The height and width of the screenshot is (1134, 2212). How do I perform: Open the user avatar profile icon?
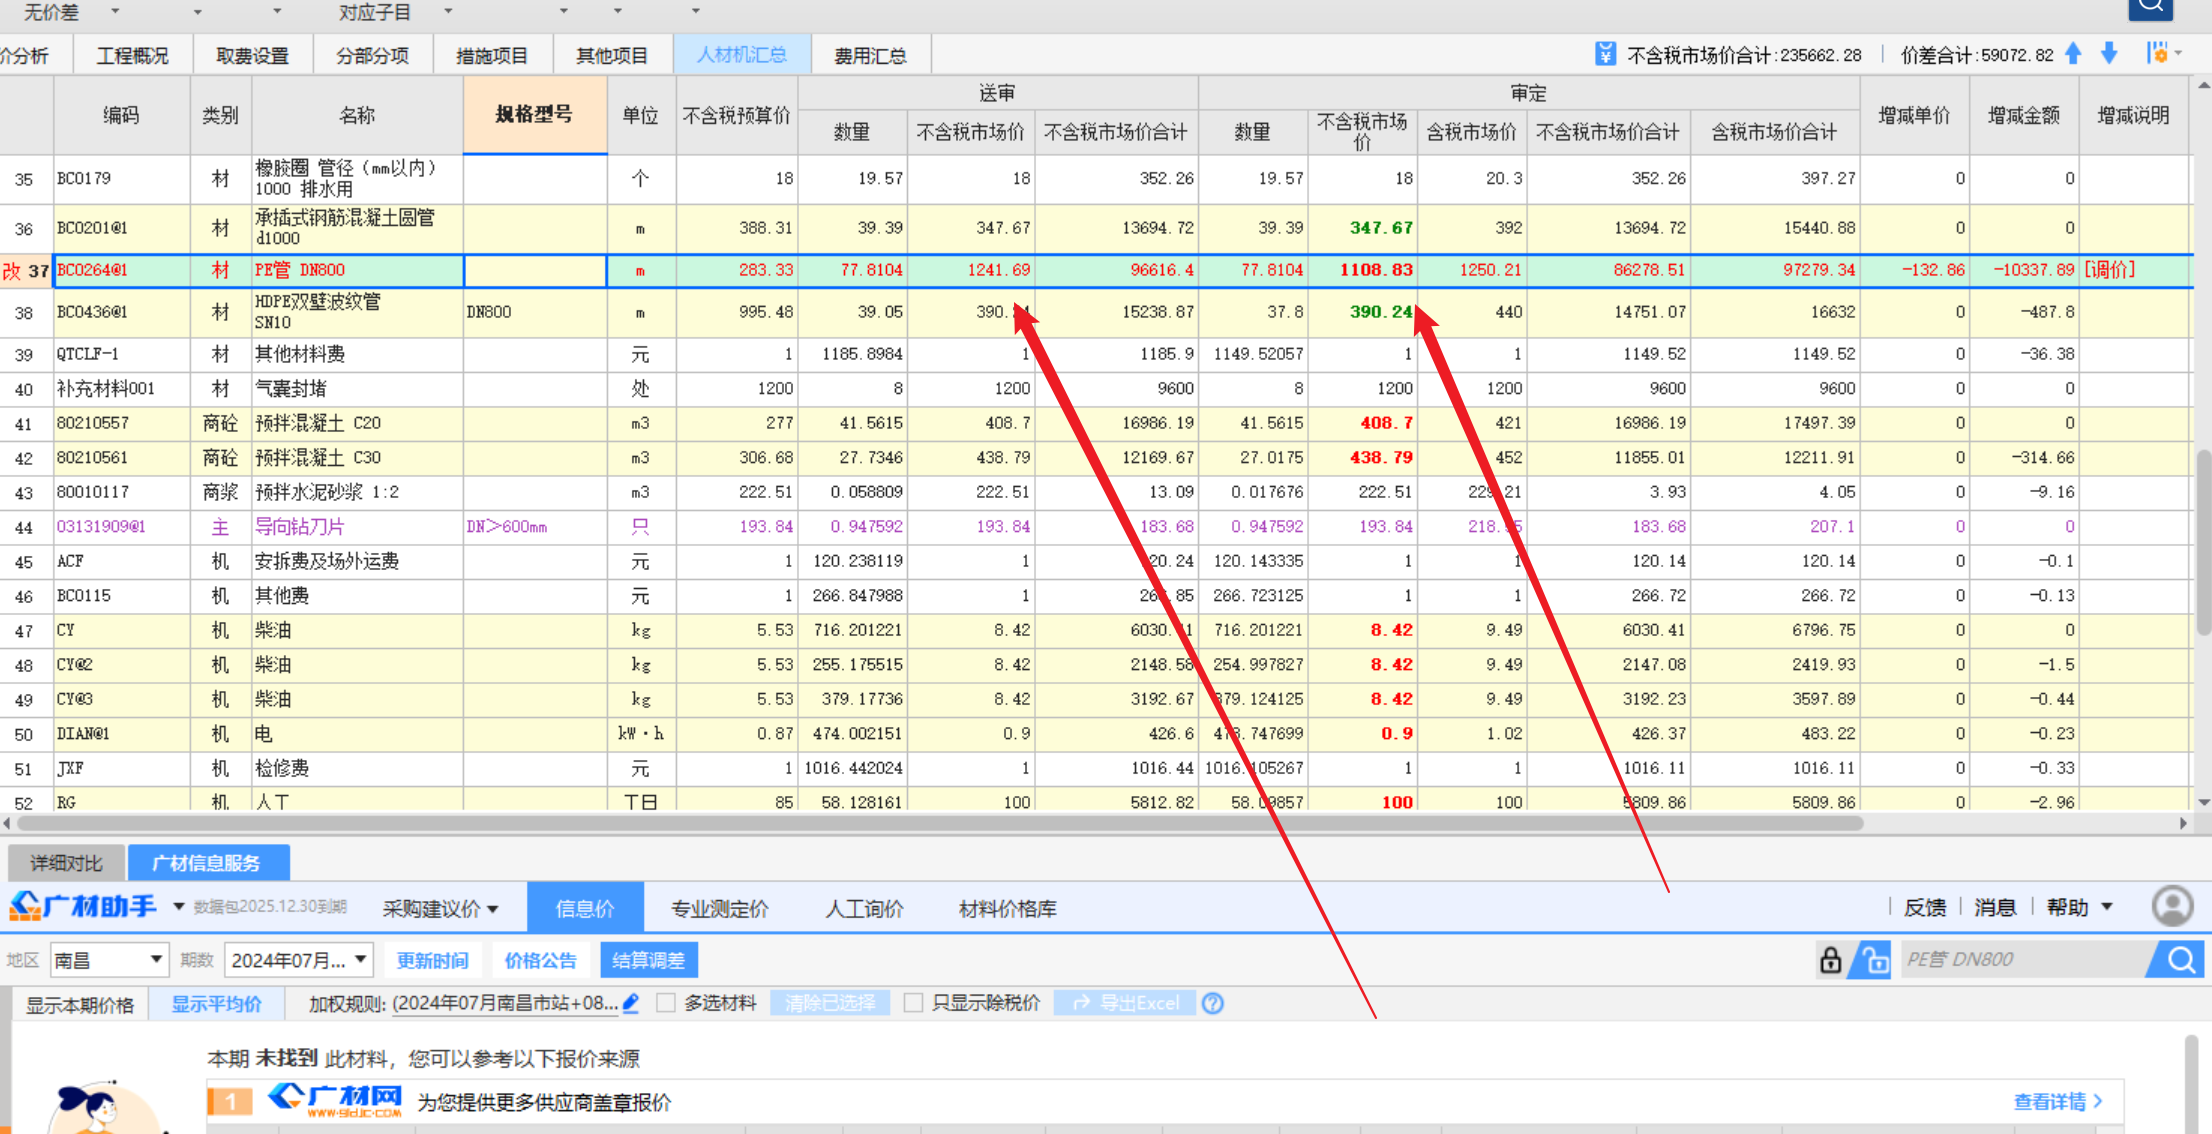[2172, 907]
